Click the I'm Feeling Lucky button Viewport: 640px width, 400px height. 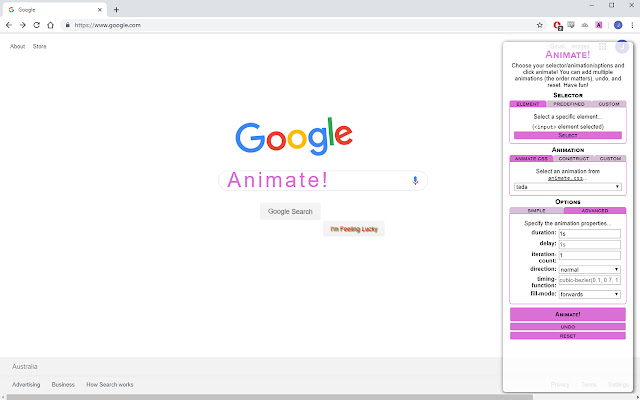(x=354, y=229)
